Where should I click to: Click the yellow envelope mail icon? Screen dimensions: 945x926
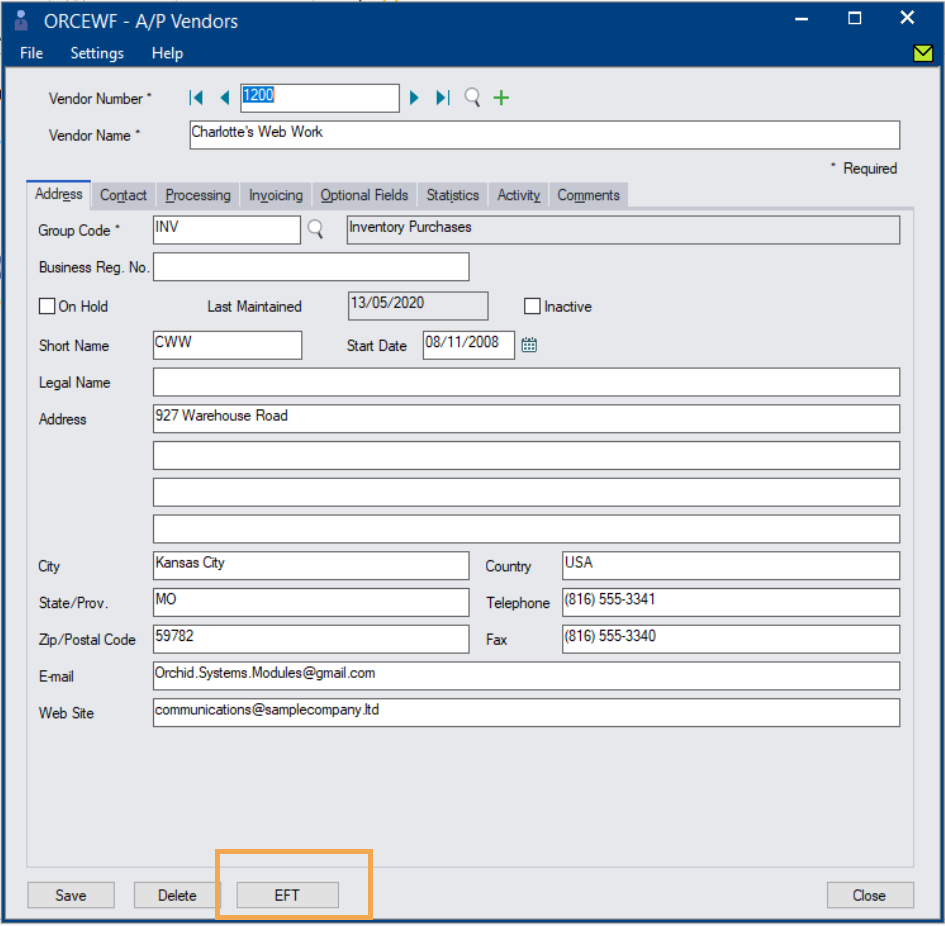[x=922, y=54]
